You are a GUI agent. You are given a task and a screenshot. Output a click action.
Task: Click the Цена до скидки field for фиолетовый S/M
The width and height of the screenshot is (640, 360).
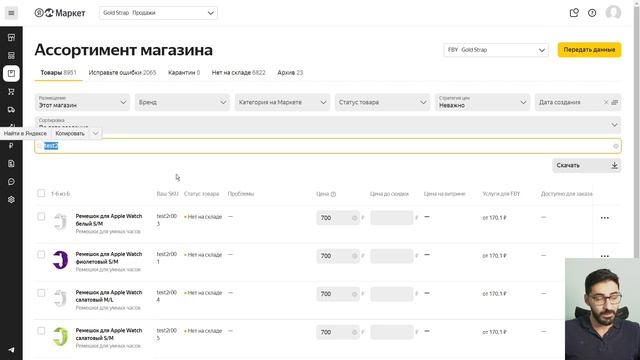coord(391,256)
